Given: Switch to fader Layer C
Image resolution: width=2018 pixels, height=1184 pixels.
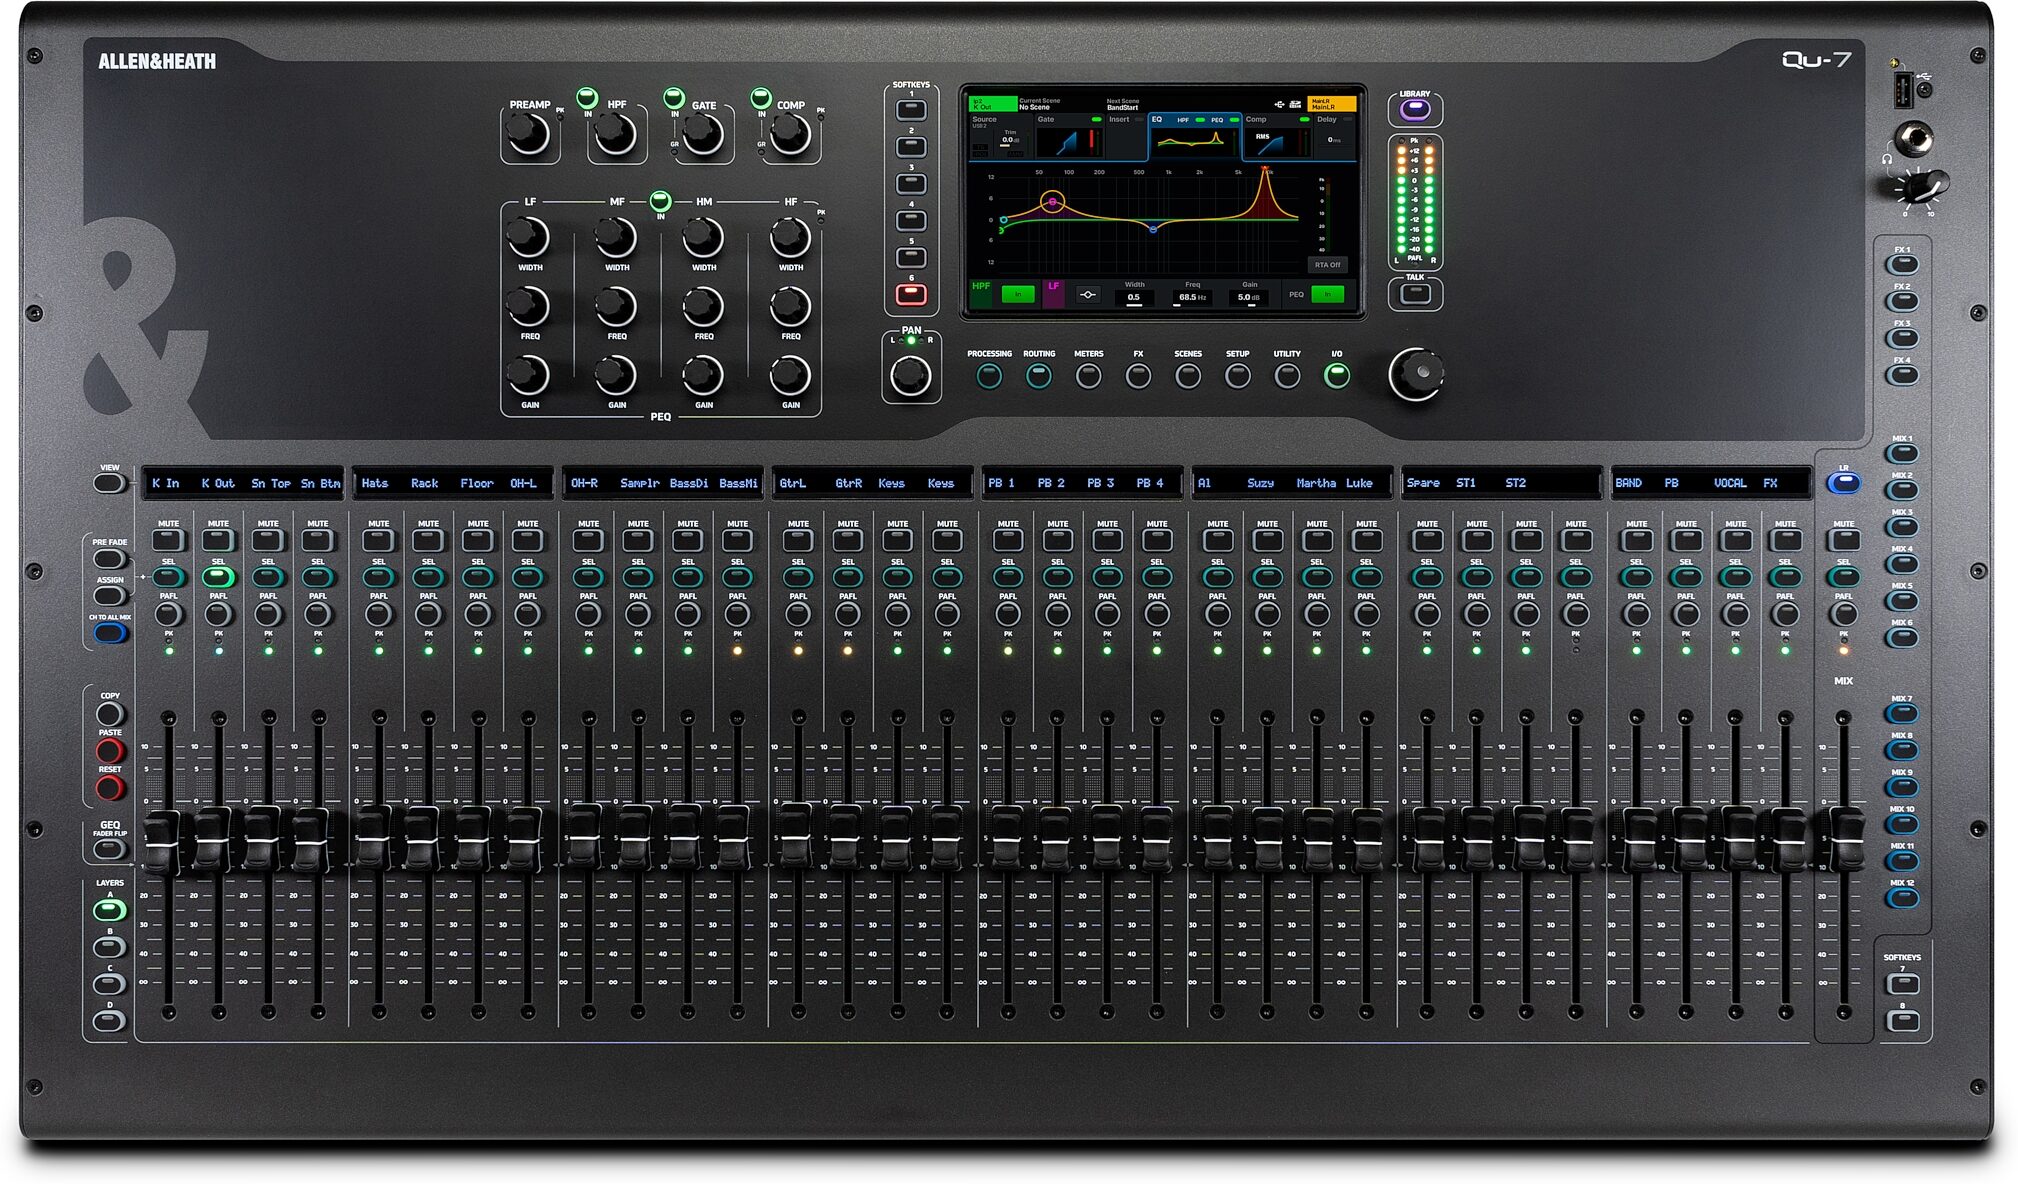Looking at the screenshot, I should point(109,984).
